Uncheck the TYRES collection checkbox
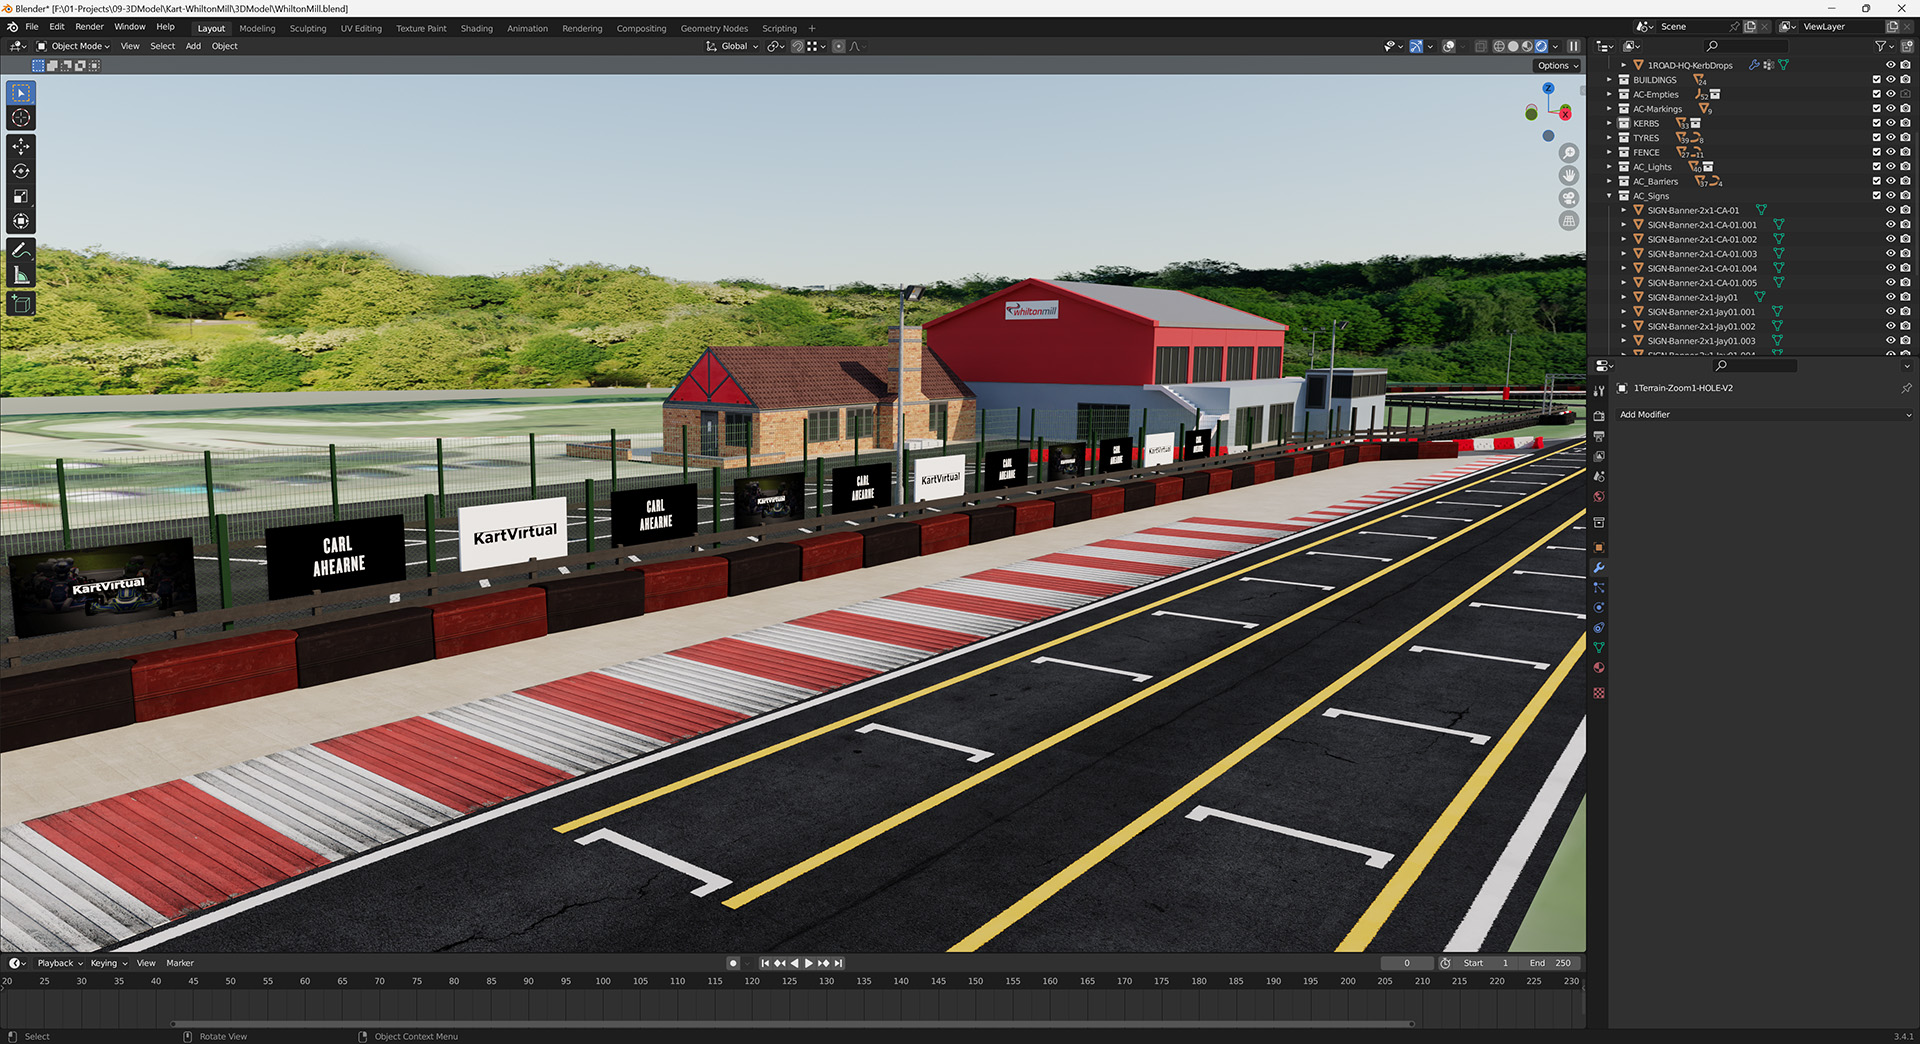Viewport: 1920px width, 1044px height. pyautogui.click(x=1876, y=138)
